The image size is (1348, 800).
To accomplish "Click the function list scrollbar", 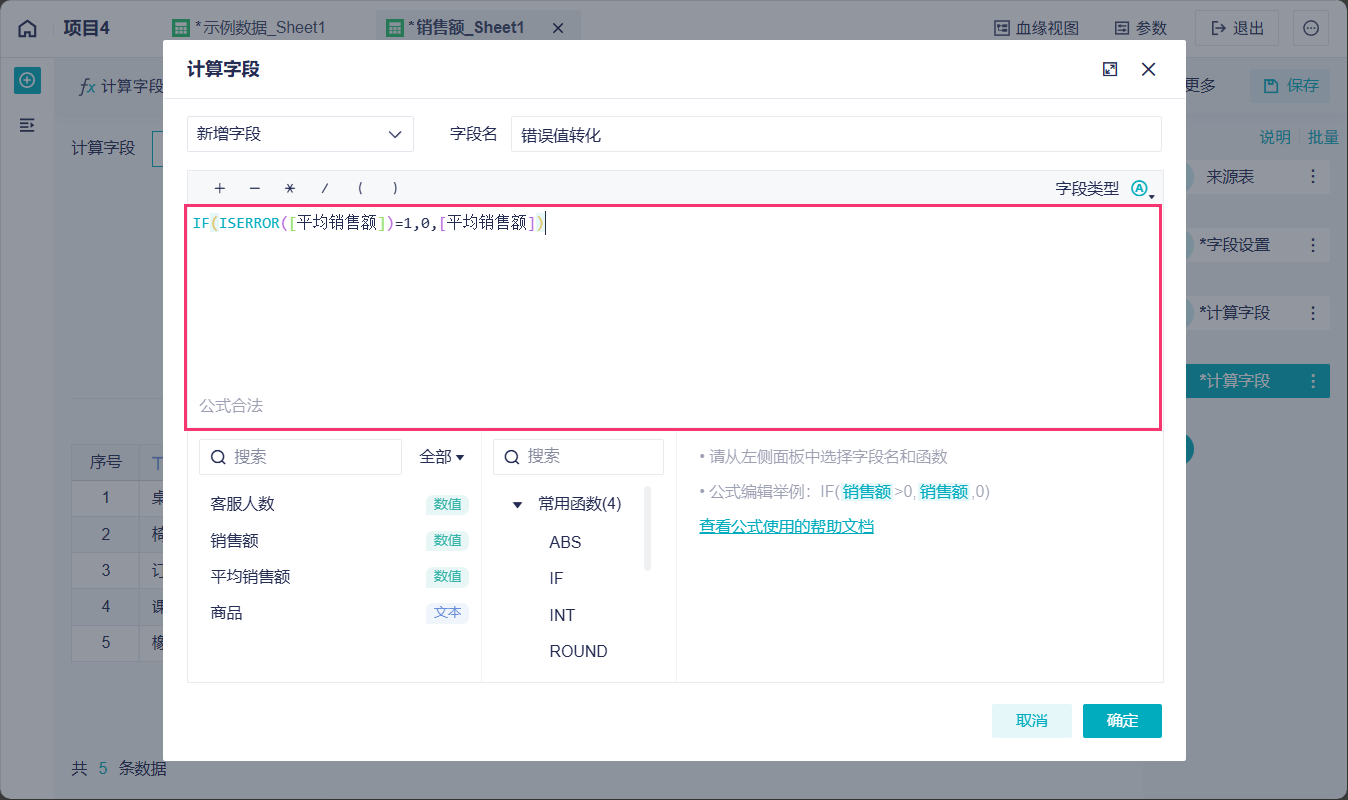I will coord(648,528).
